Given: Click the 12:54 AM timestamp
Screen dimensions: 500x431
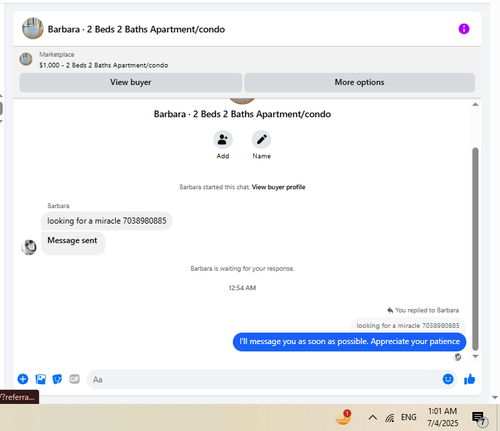Looking at the screenshot, I should click(x=242, y=288).
